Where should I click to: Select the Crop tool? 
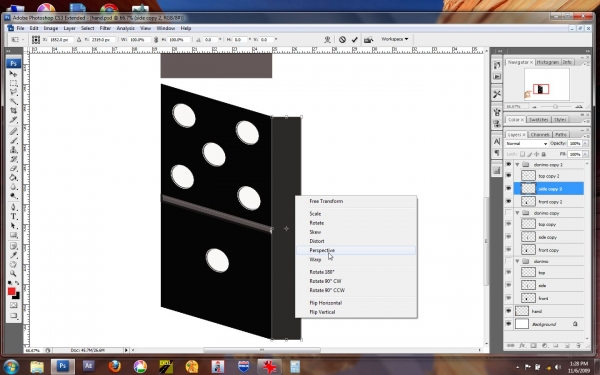[13, 111]
